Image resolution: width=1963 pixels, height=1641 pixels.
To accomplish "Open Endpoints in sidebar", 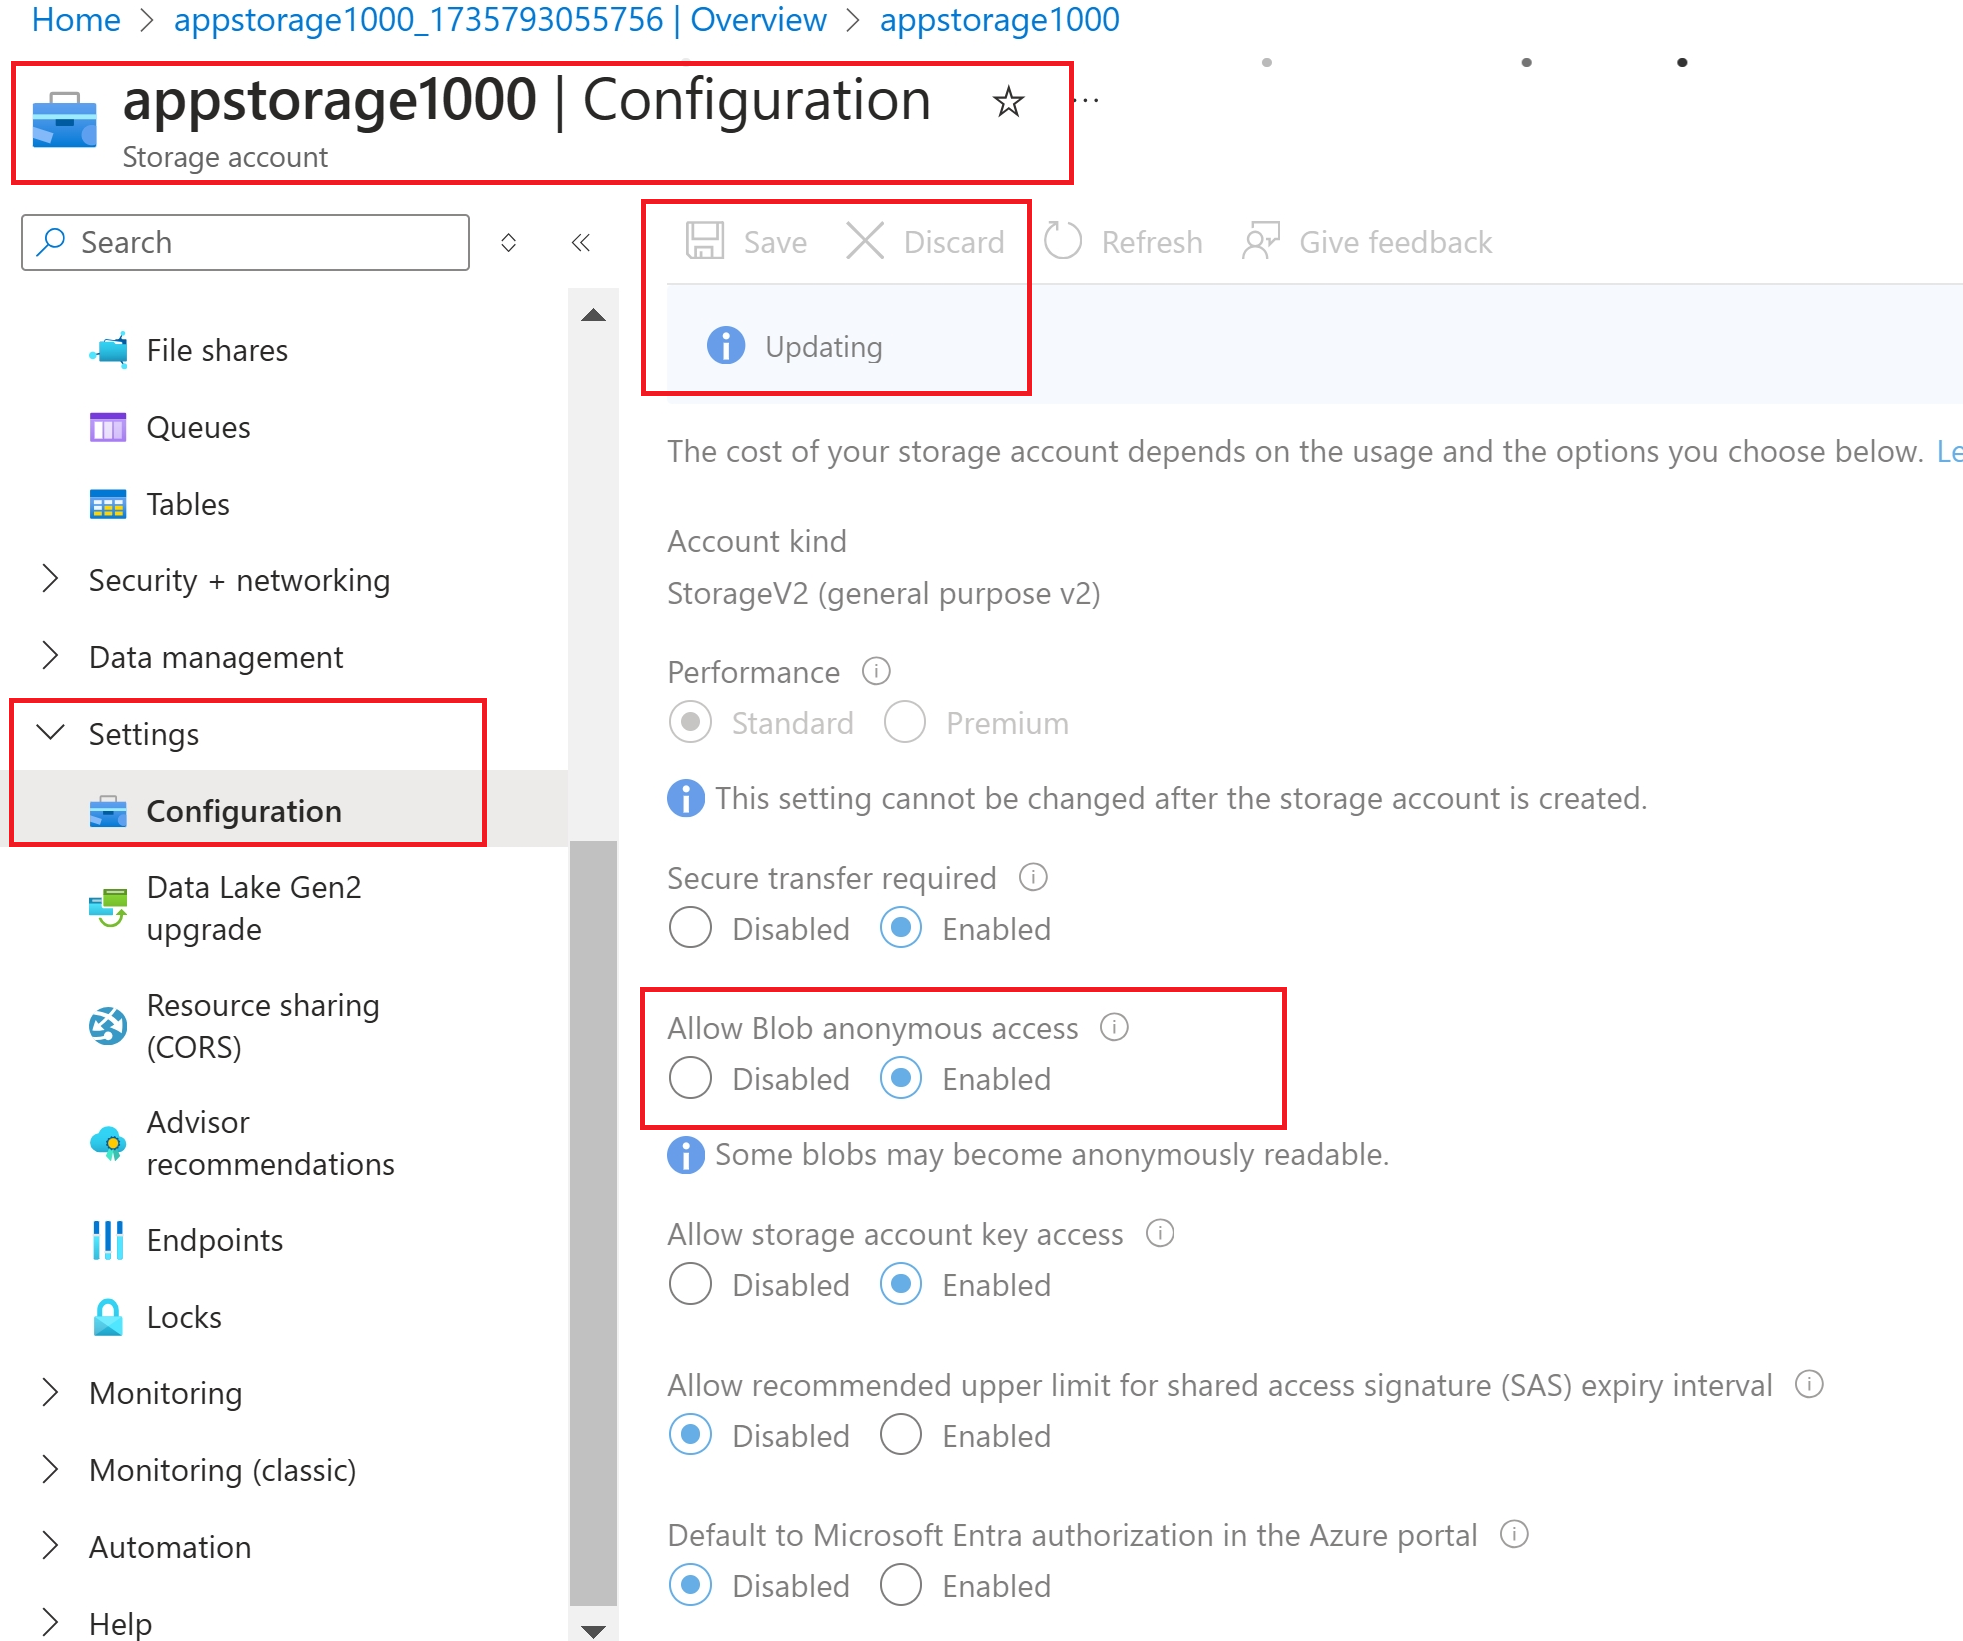I will [x=214, y=1240].
